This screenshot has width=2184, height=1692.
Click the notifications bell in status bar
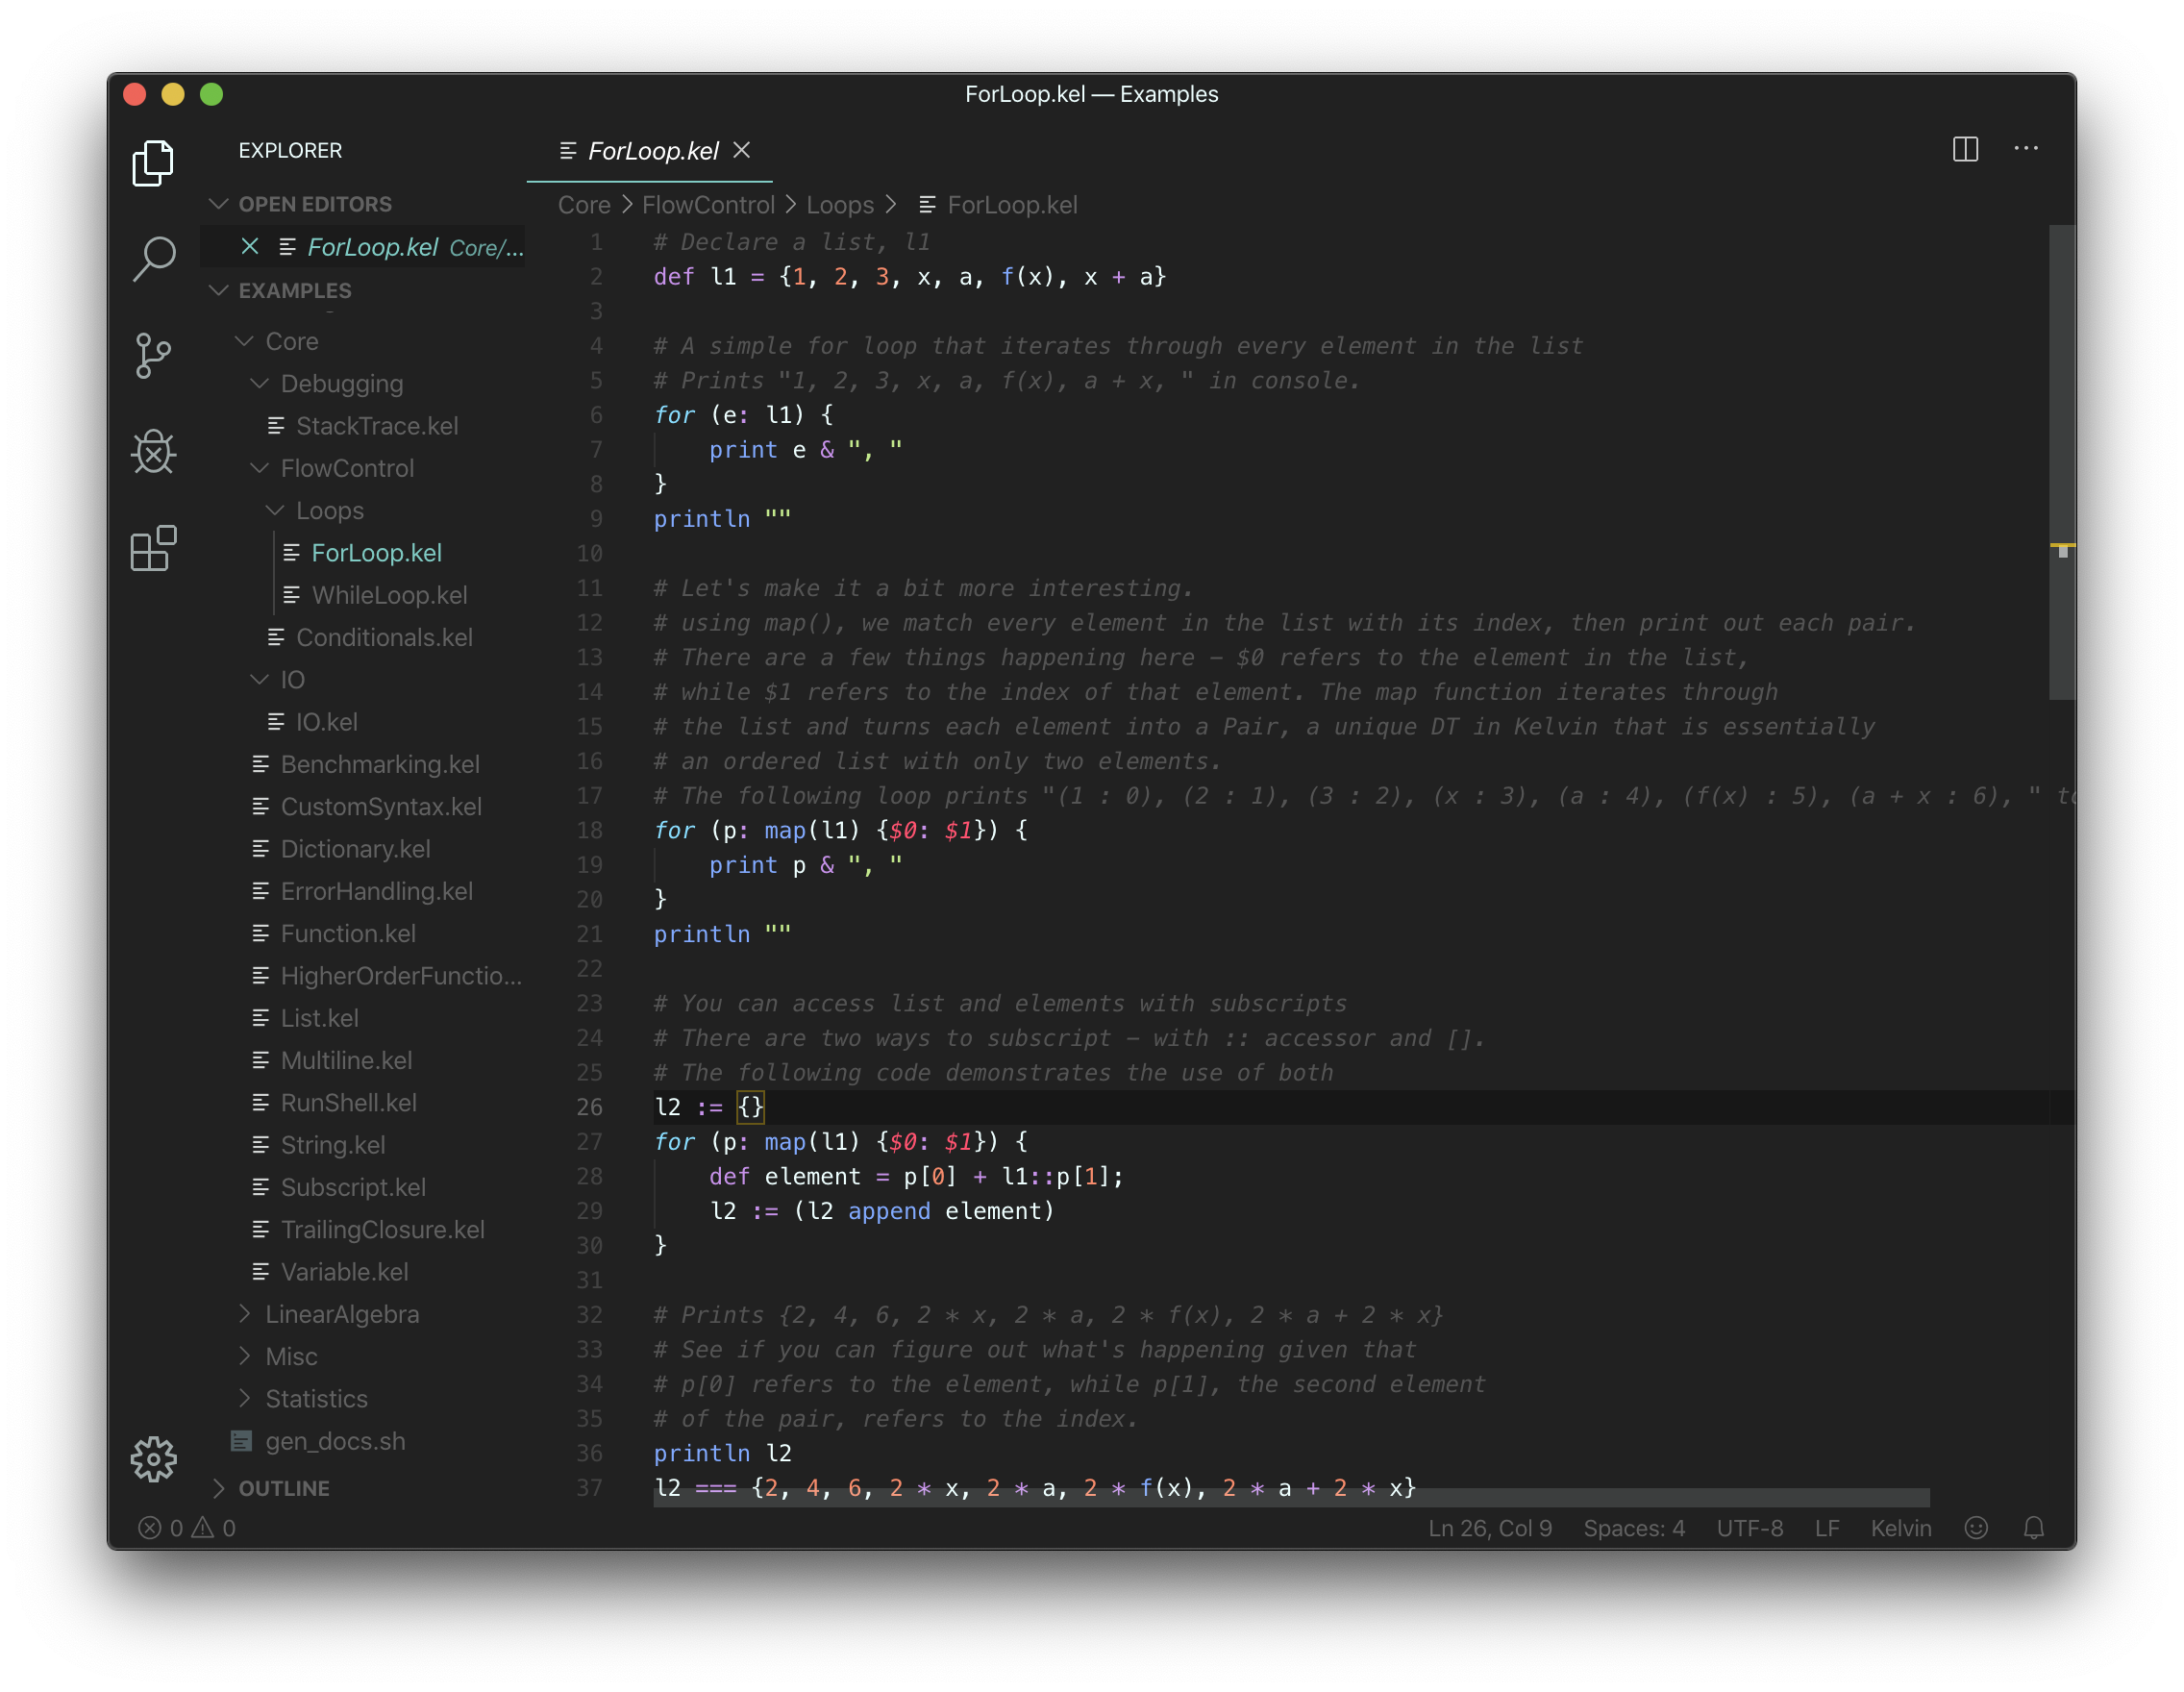point(2033,1528)
